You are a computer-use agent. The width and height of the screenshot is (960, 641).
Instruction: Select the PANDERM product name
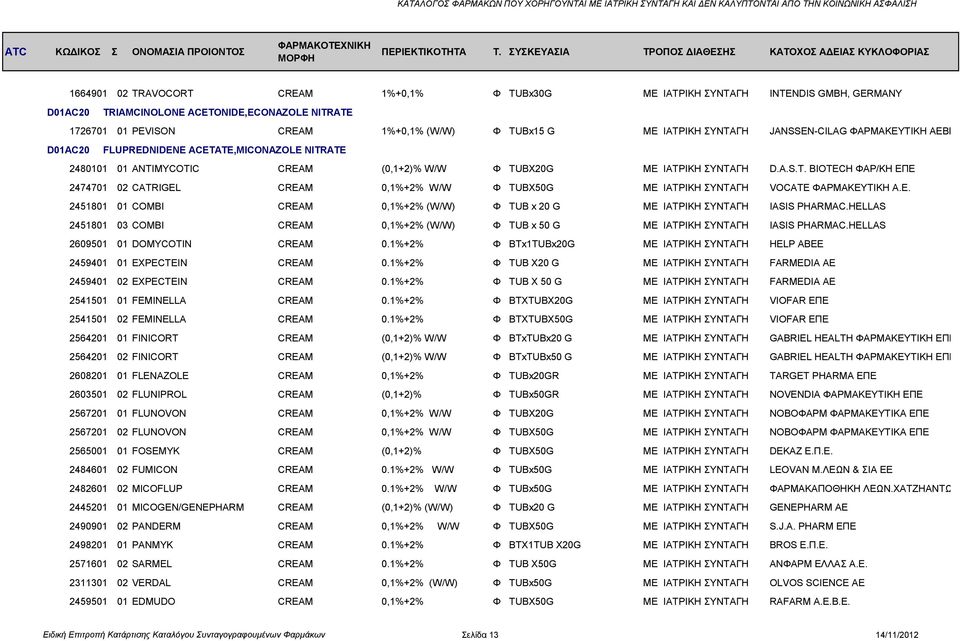[x=156, y=527]
